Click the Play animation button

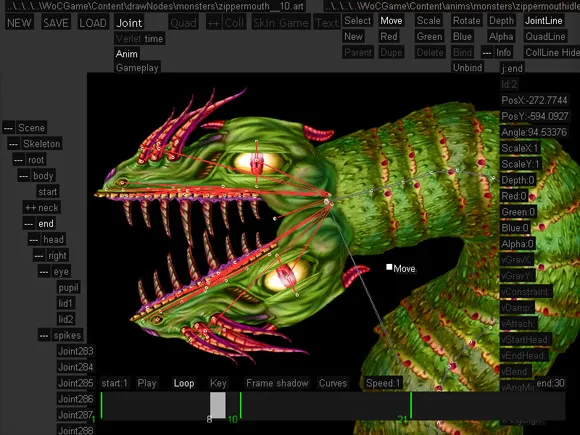147,383
